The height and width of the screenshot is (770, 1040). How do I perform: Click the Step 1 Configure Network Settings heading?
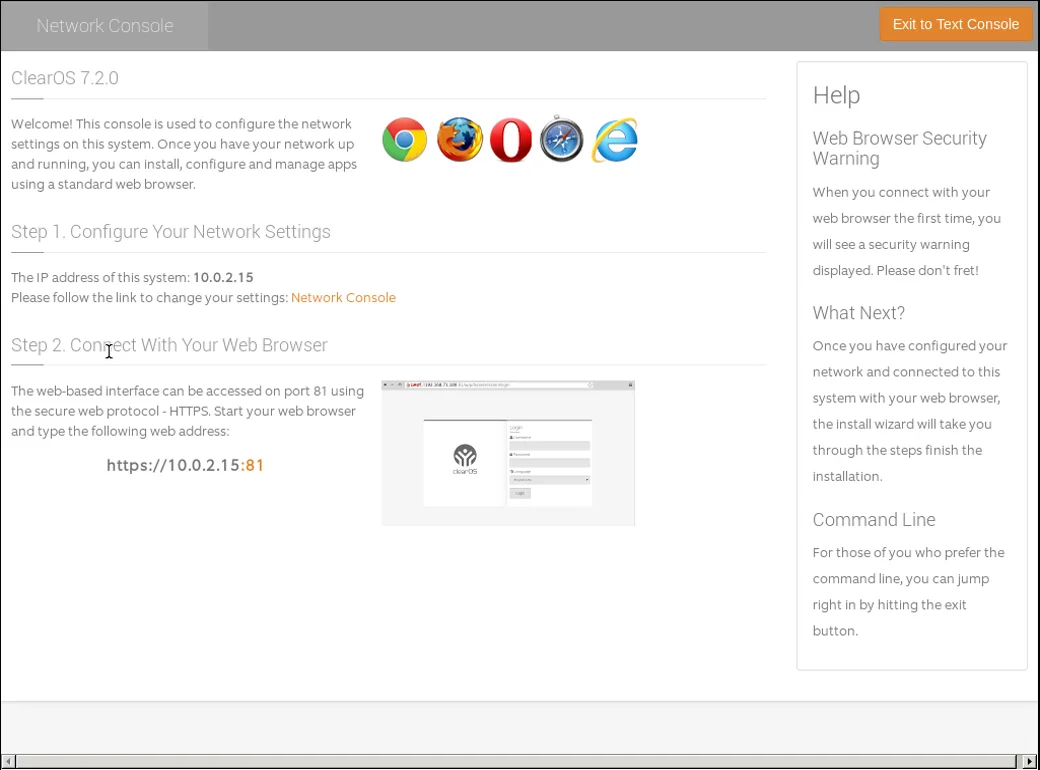[170, 231]
